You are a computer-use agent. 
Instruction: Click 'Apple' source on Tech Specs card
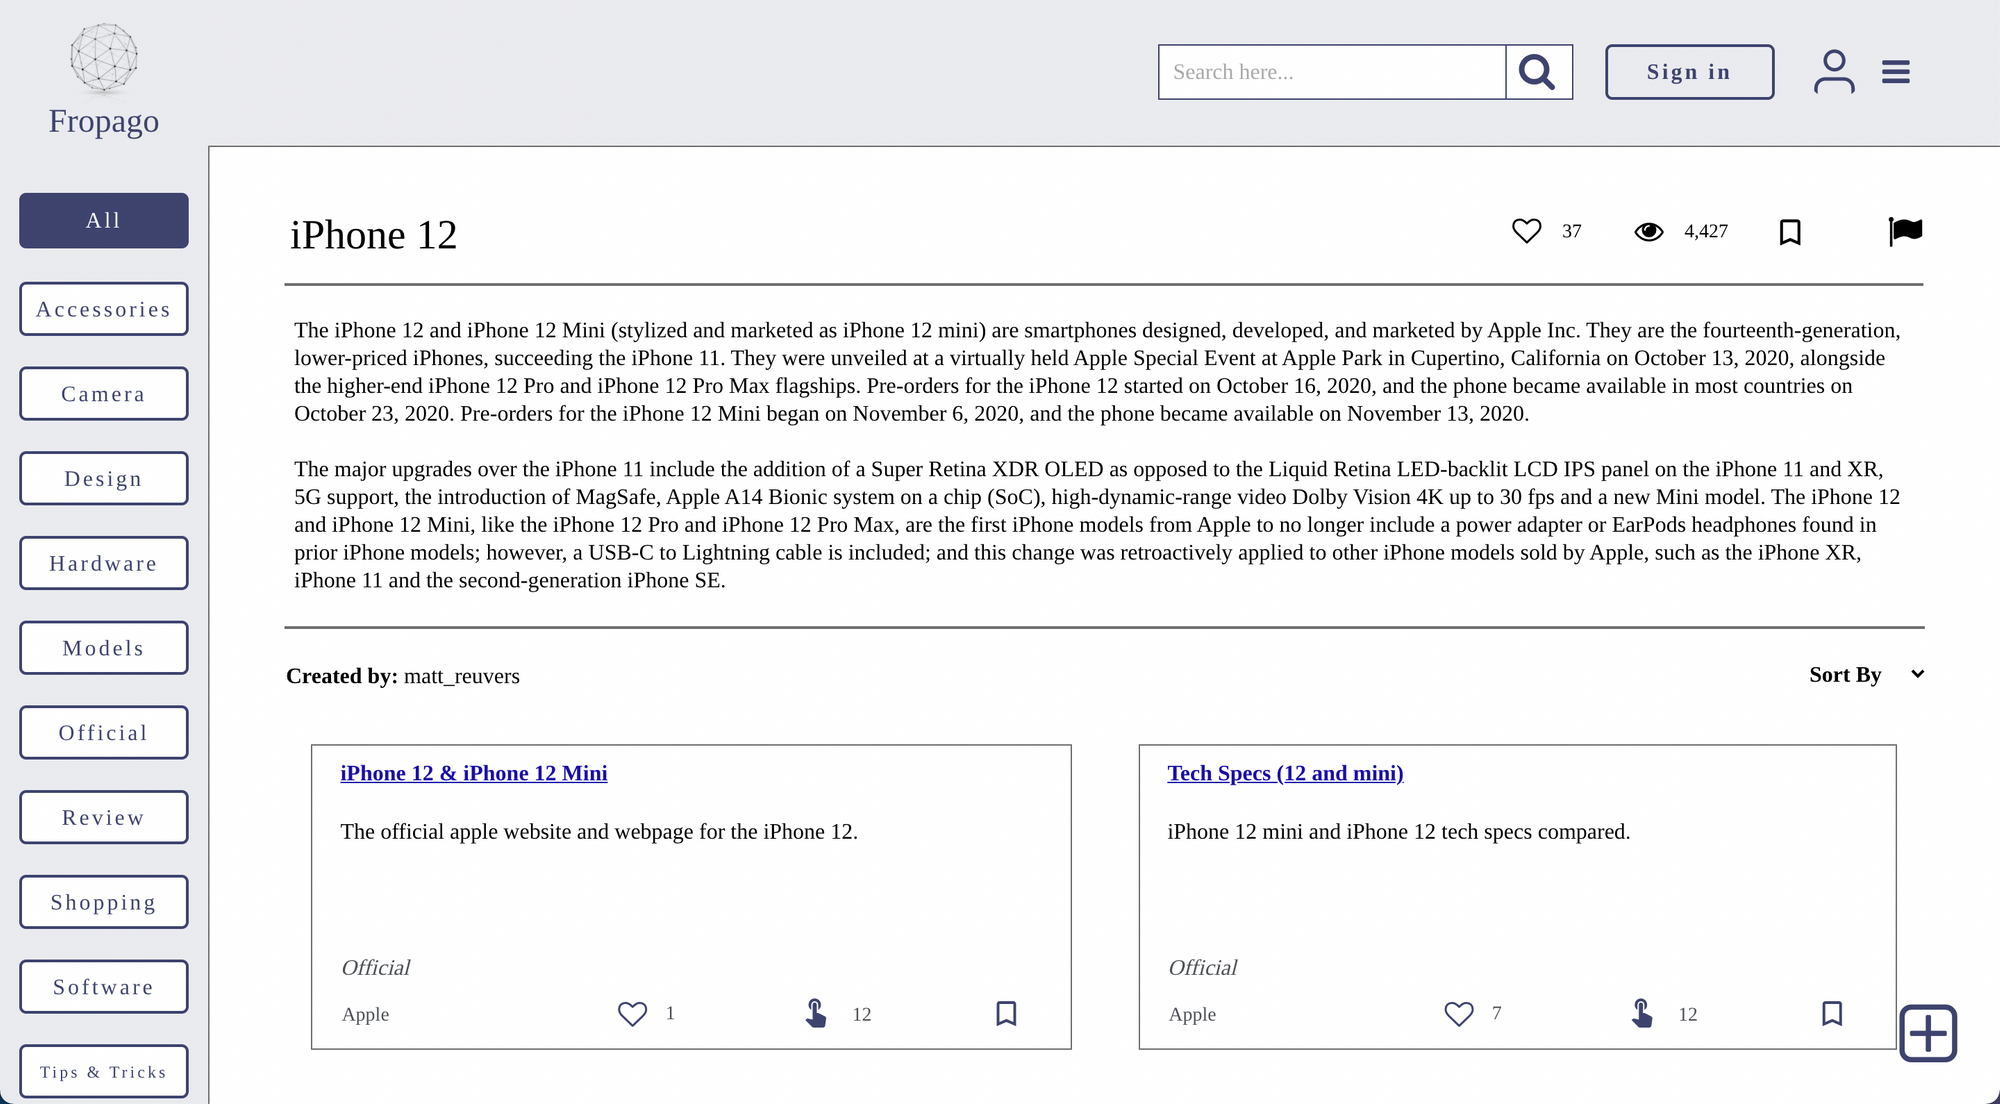pos(1192,1014)
